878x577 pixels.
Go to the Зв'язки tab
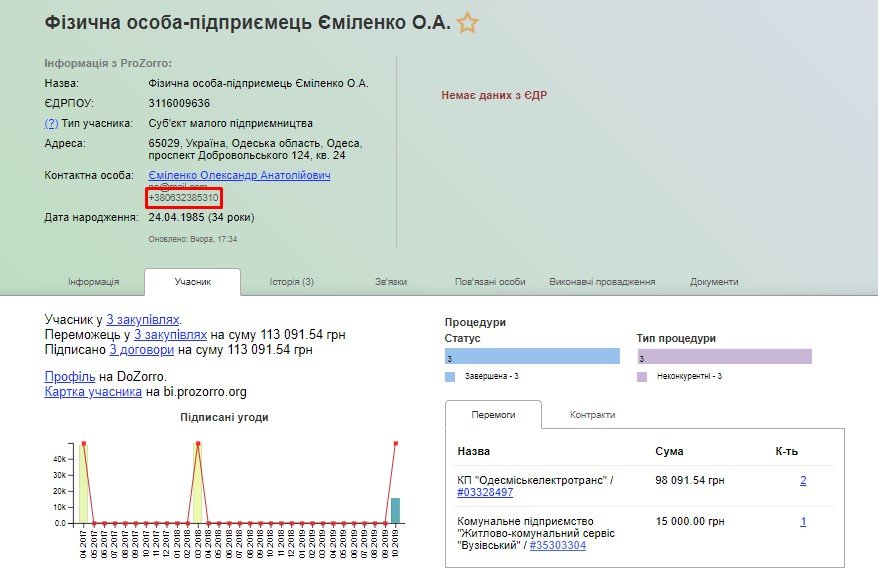pos(390,282)
